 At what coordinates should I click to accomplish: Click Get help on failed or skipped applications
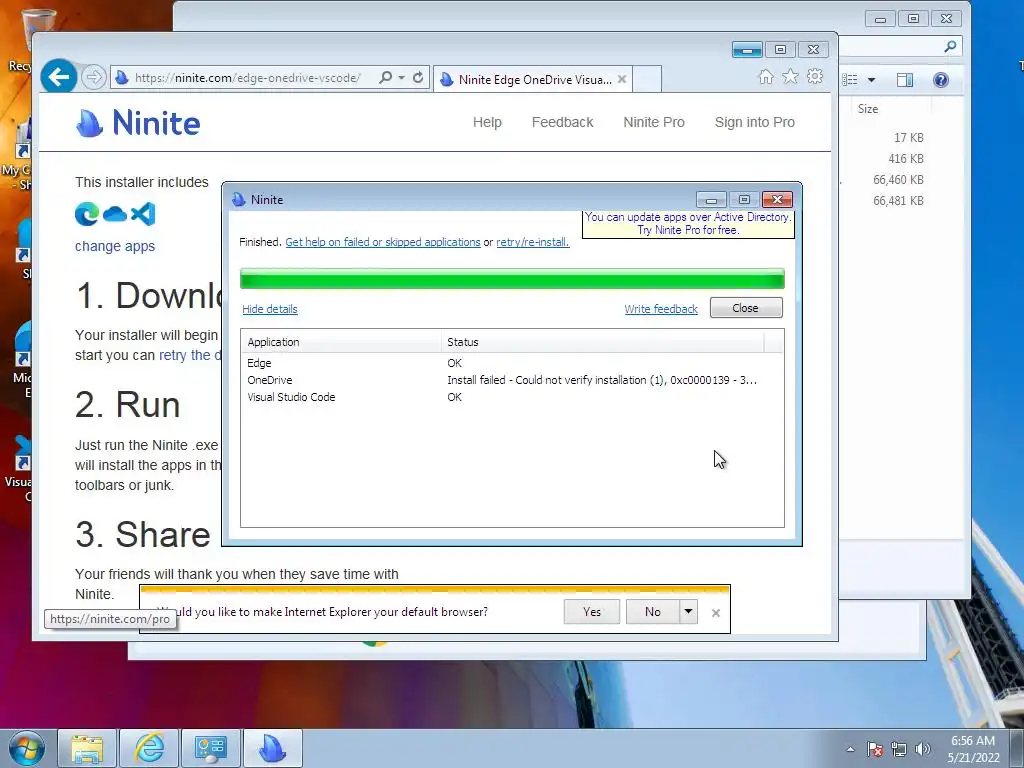click(383, 242)
